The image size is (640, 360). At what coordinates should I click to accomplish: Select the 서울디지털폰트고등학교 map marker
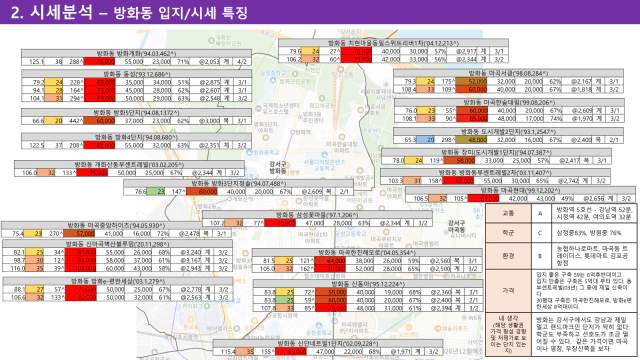point(324,155)
